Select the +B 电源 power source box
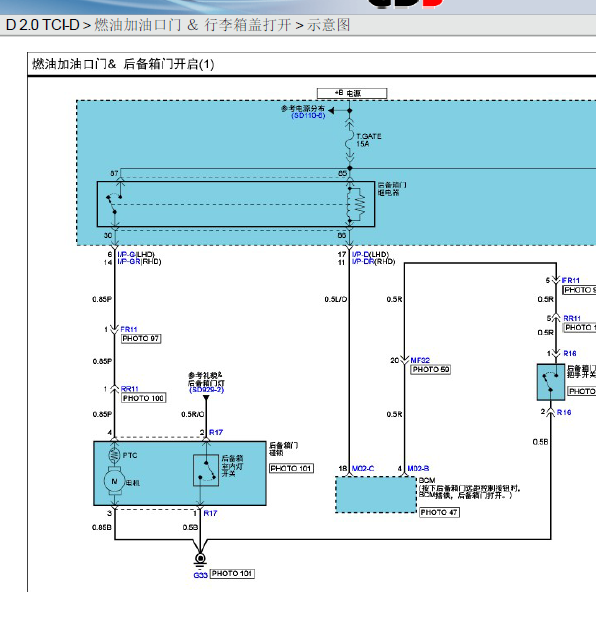Image resolution: width=596 pixels, height=638 pixels. 352,93
